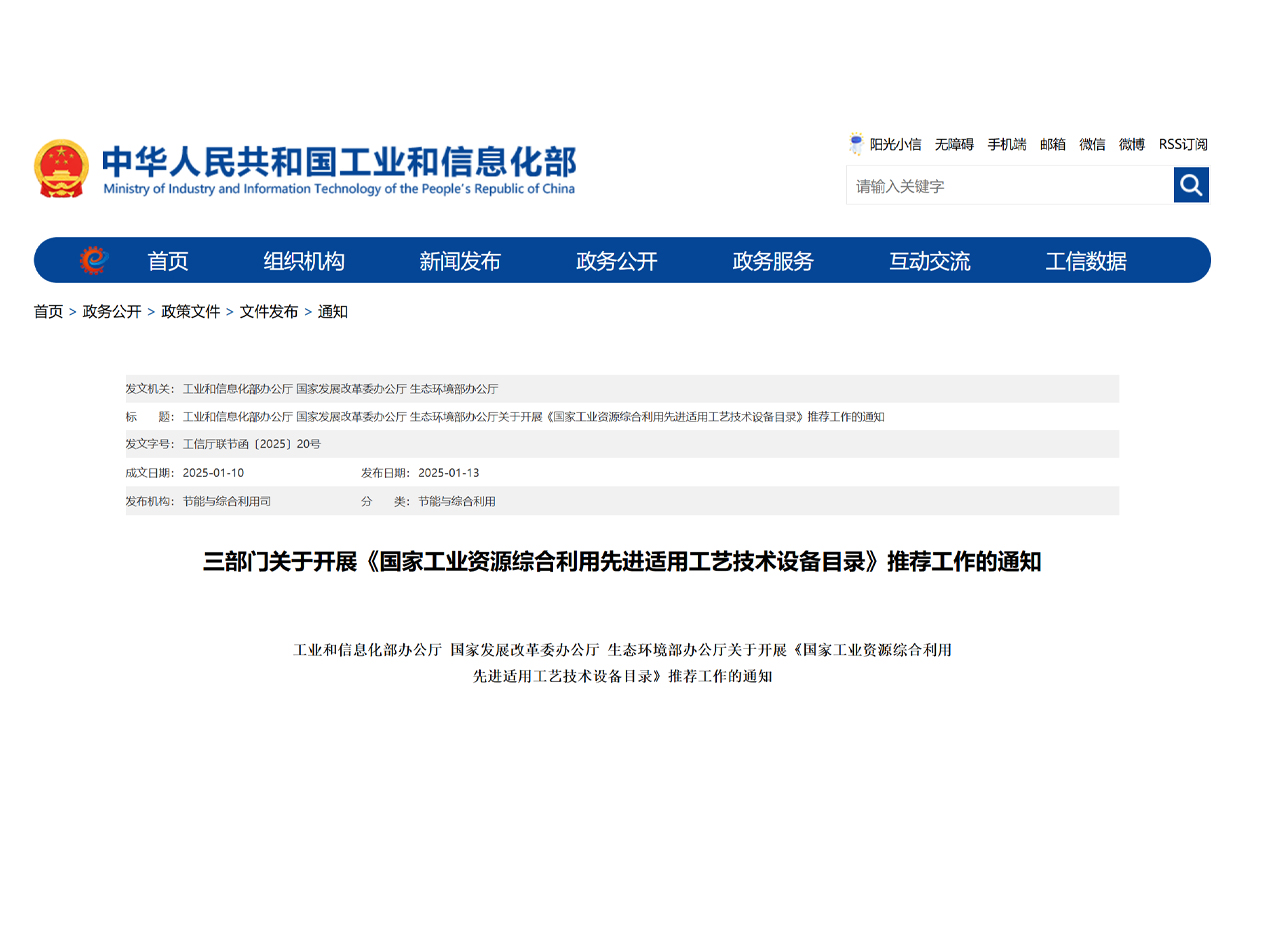Go to 首页 in main navigation
1276x930 pixels.
[168, 261]
